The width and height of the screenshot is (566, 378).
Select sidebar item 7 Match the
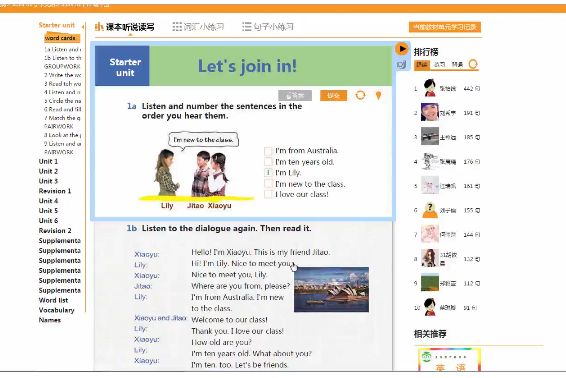tap(62, 118)
